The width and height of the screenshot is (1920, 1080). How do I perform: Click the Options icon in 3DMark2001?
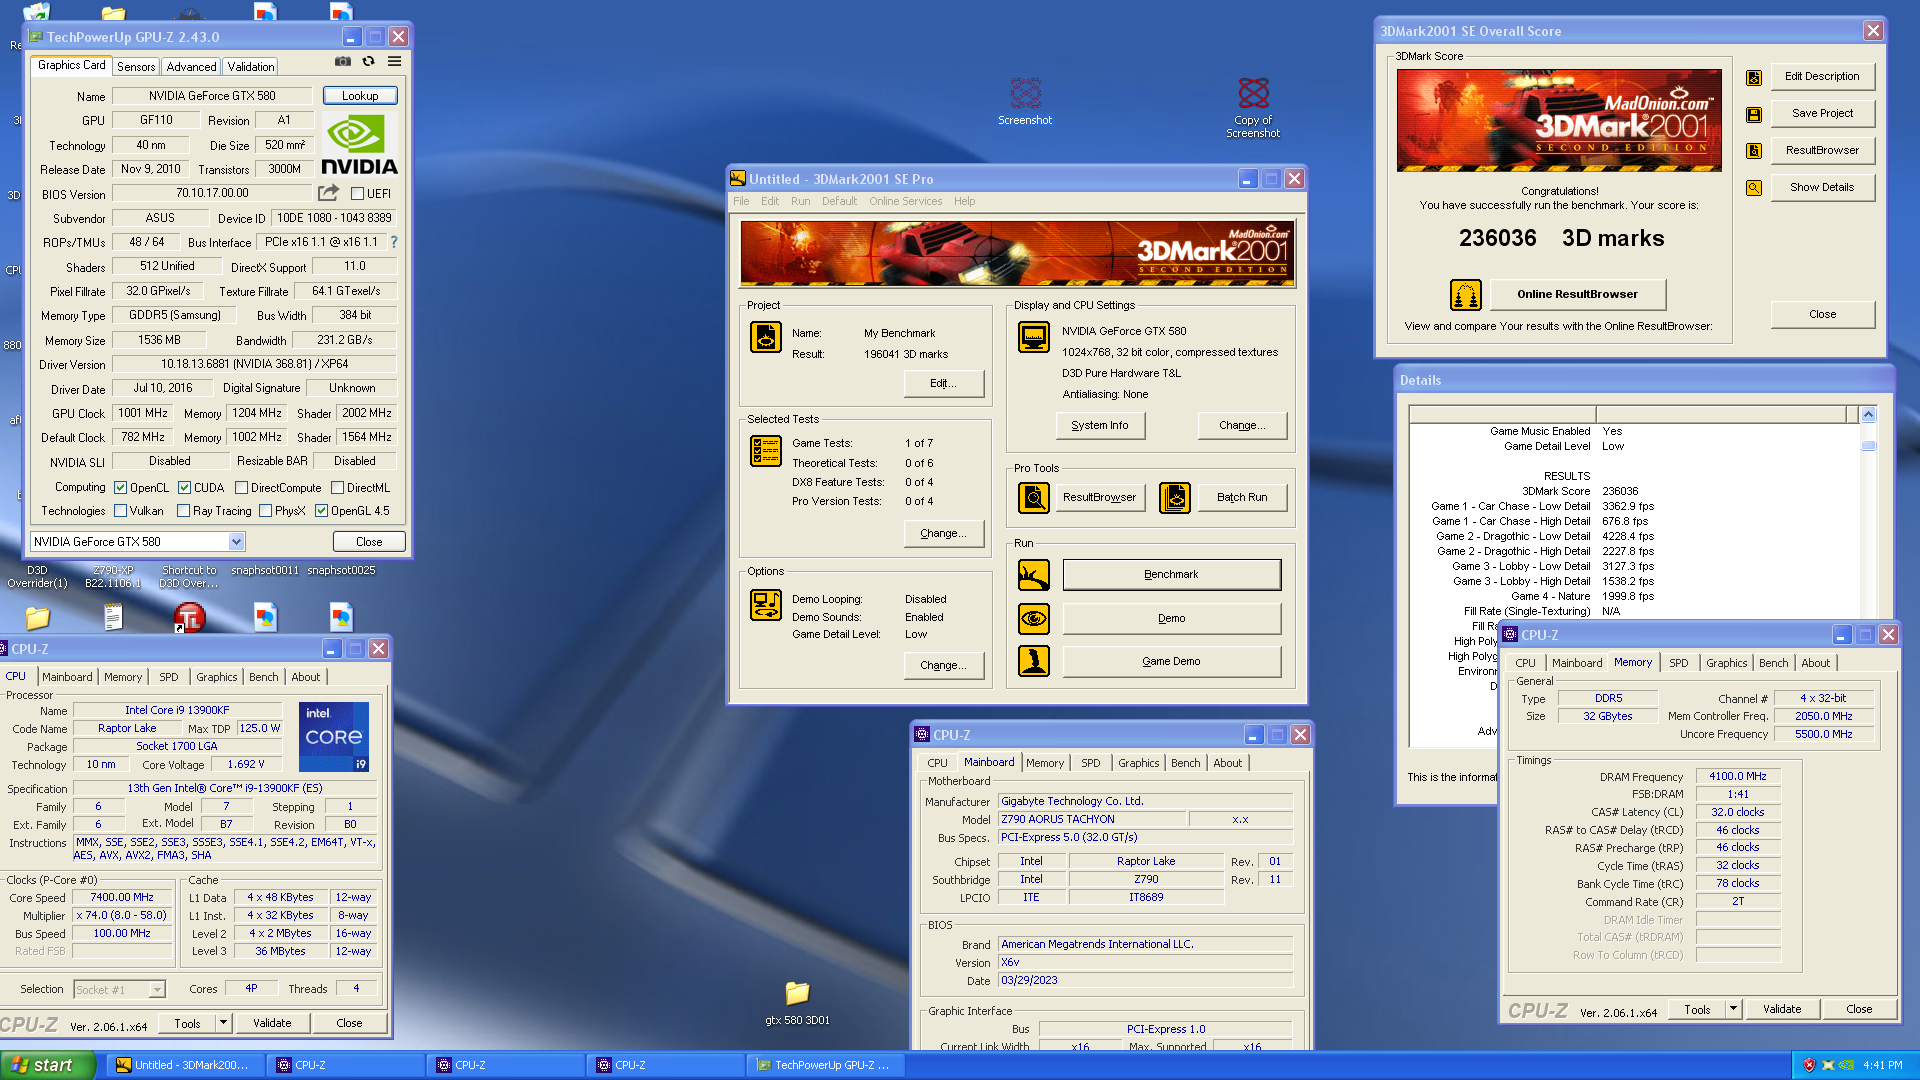(x=766, y=605)
